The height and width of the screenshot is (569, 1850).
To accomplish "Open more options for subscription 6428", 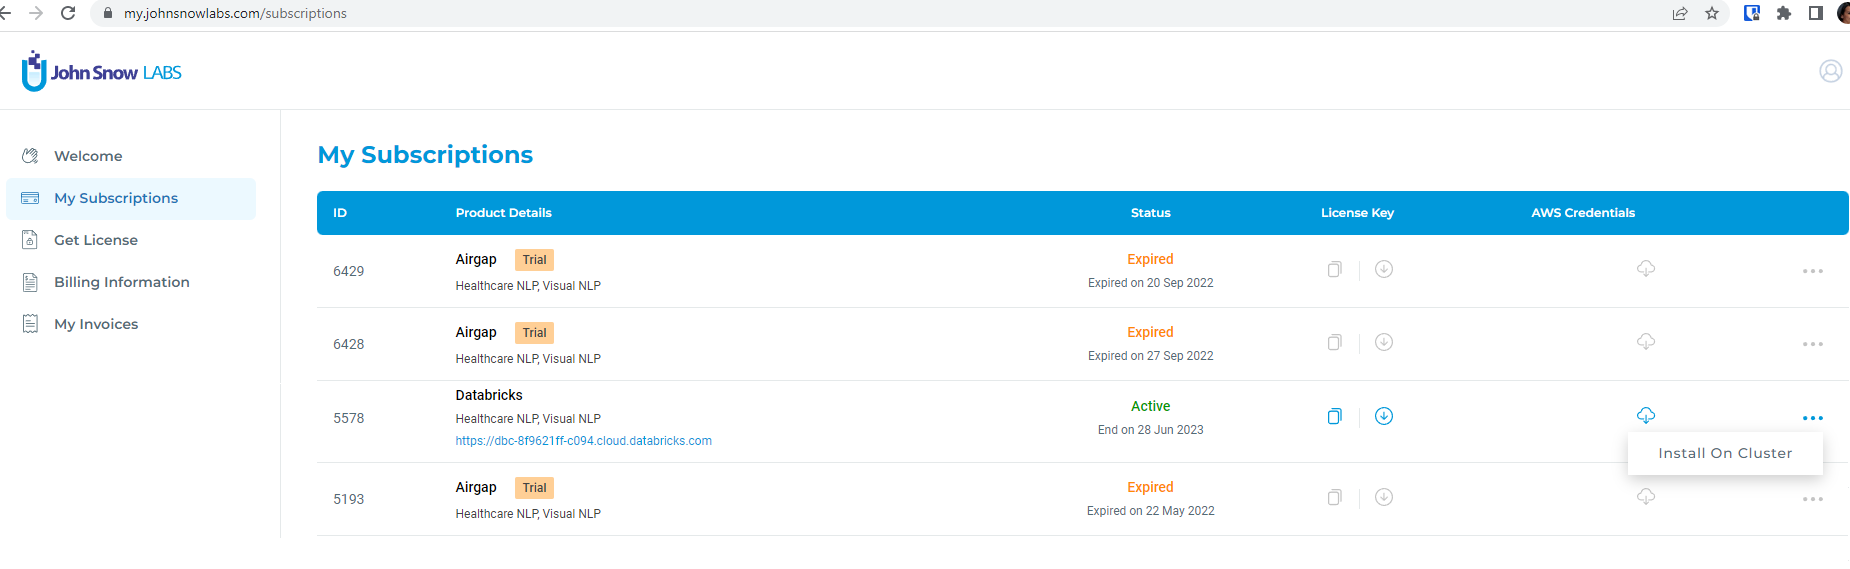I will click(1813, 344).
